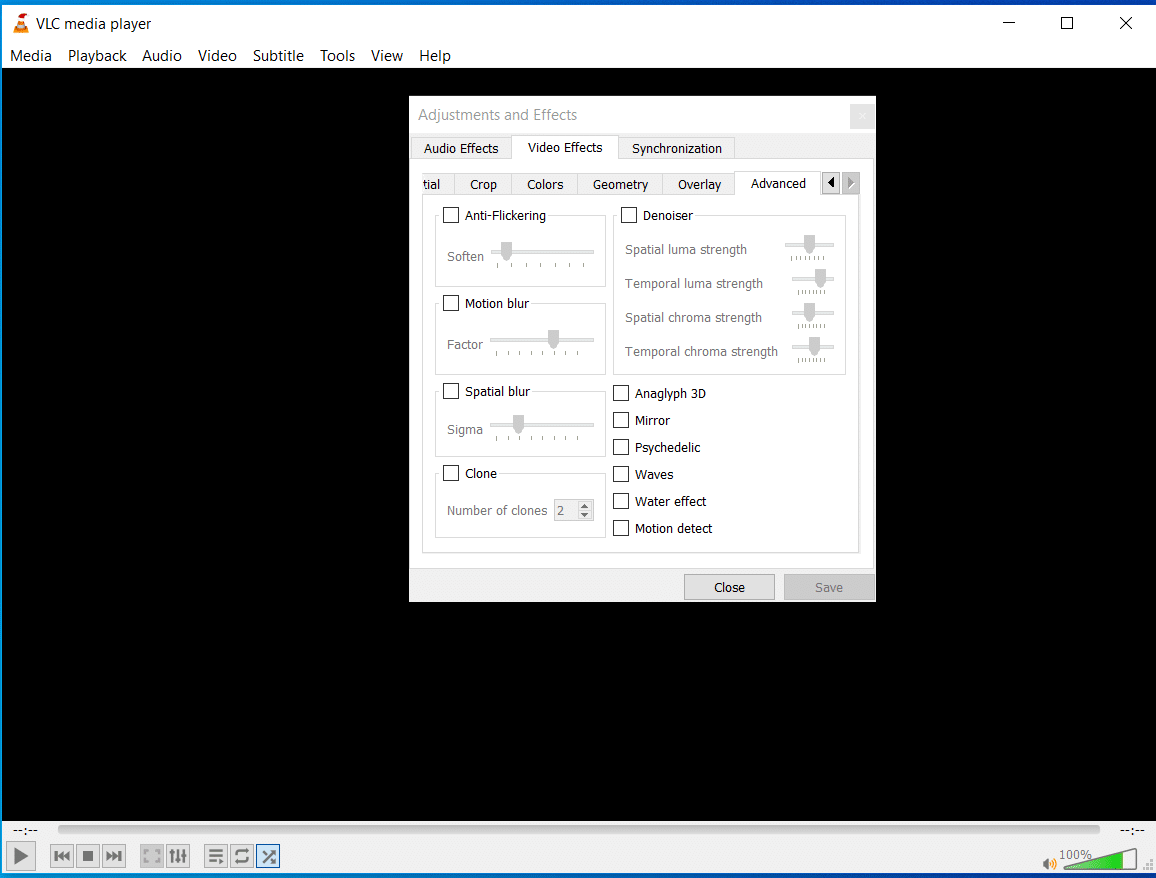Toggle random playback order
The height and width of the screenshot is (878, 1156).
coord(267,856)
